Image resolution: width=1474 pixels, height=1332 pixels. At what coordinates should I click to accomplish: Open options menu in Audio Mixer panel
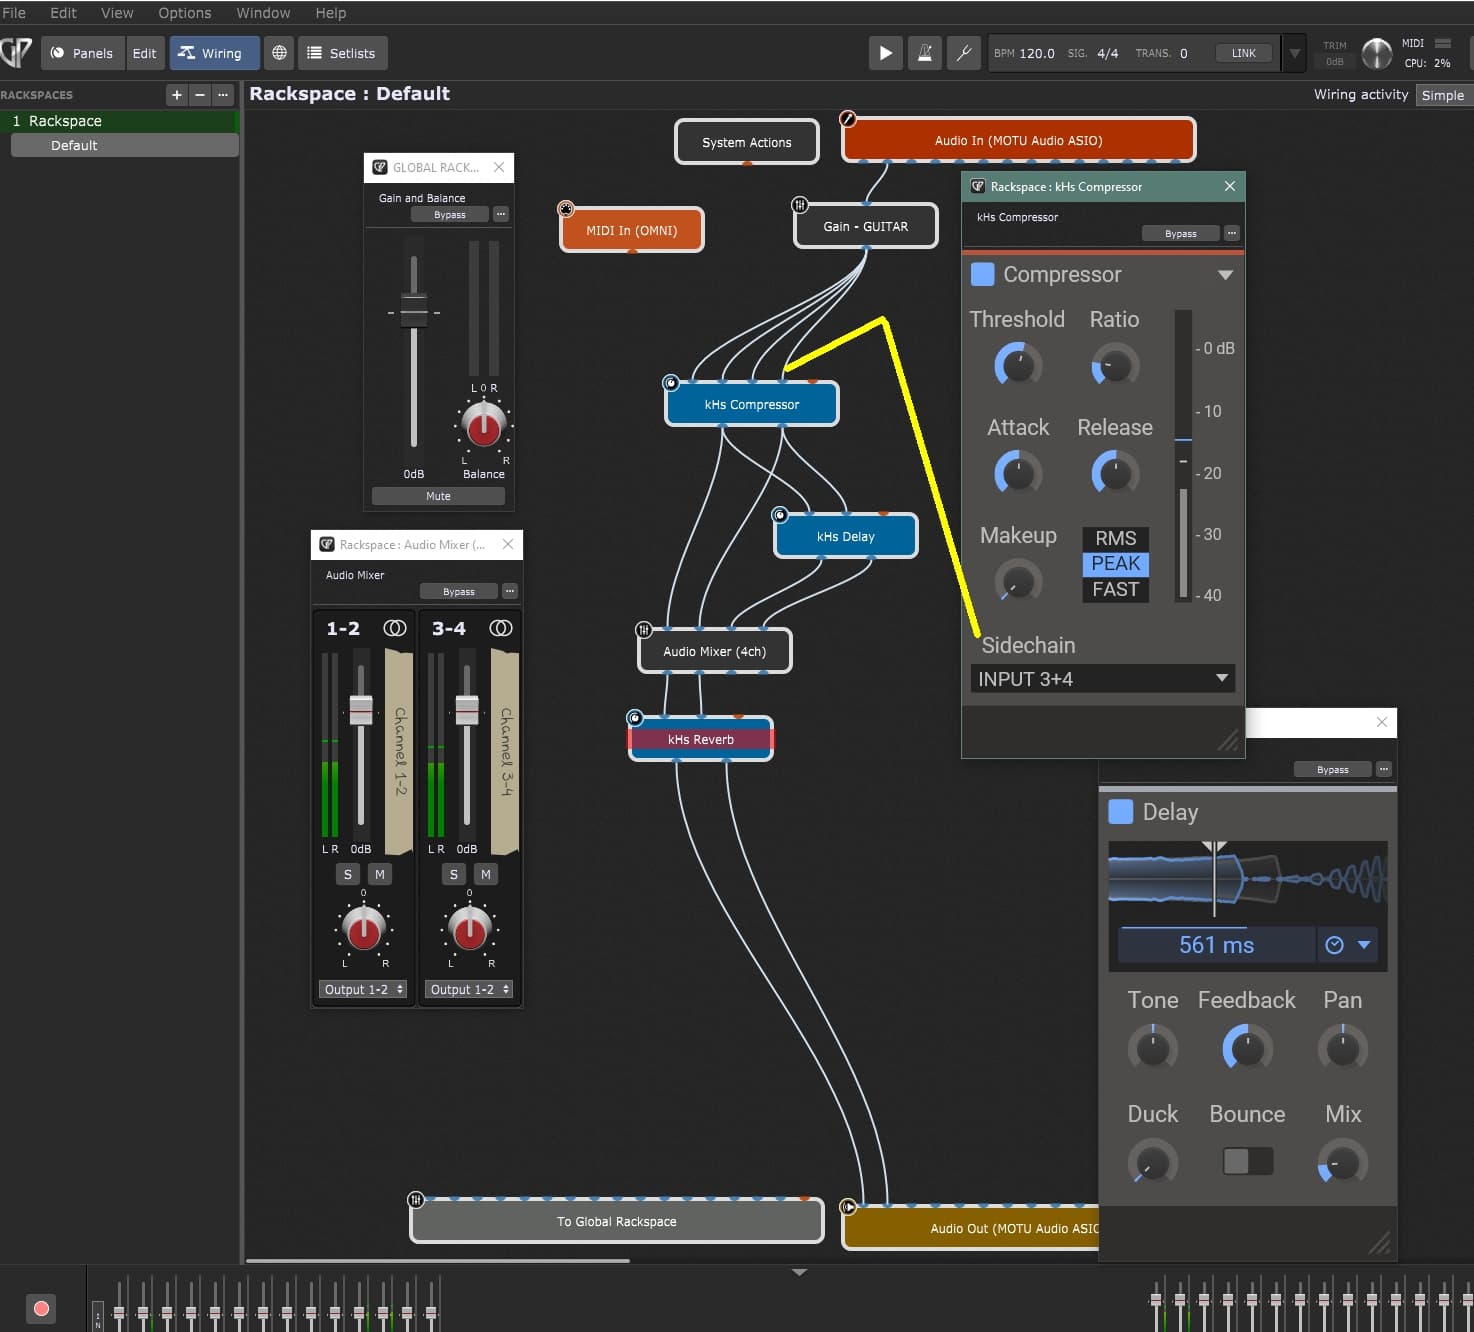coord(510,591)
